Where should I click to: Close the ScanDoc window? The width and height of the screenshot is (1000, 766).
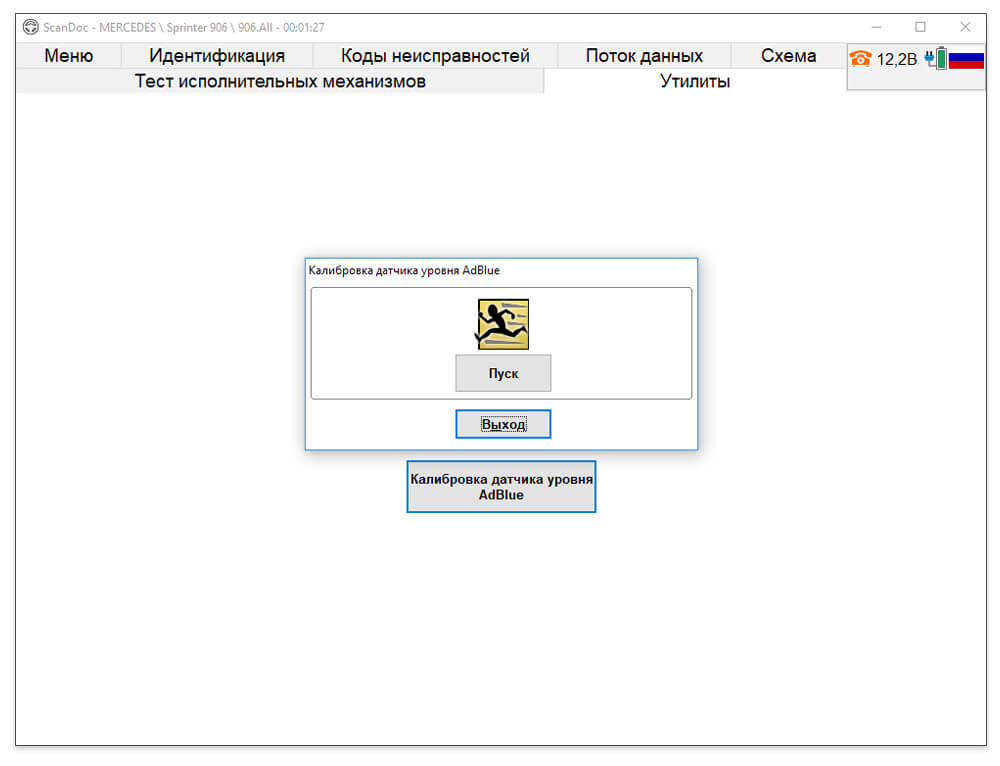[965, 27]
